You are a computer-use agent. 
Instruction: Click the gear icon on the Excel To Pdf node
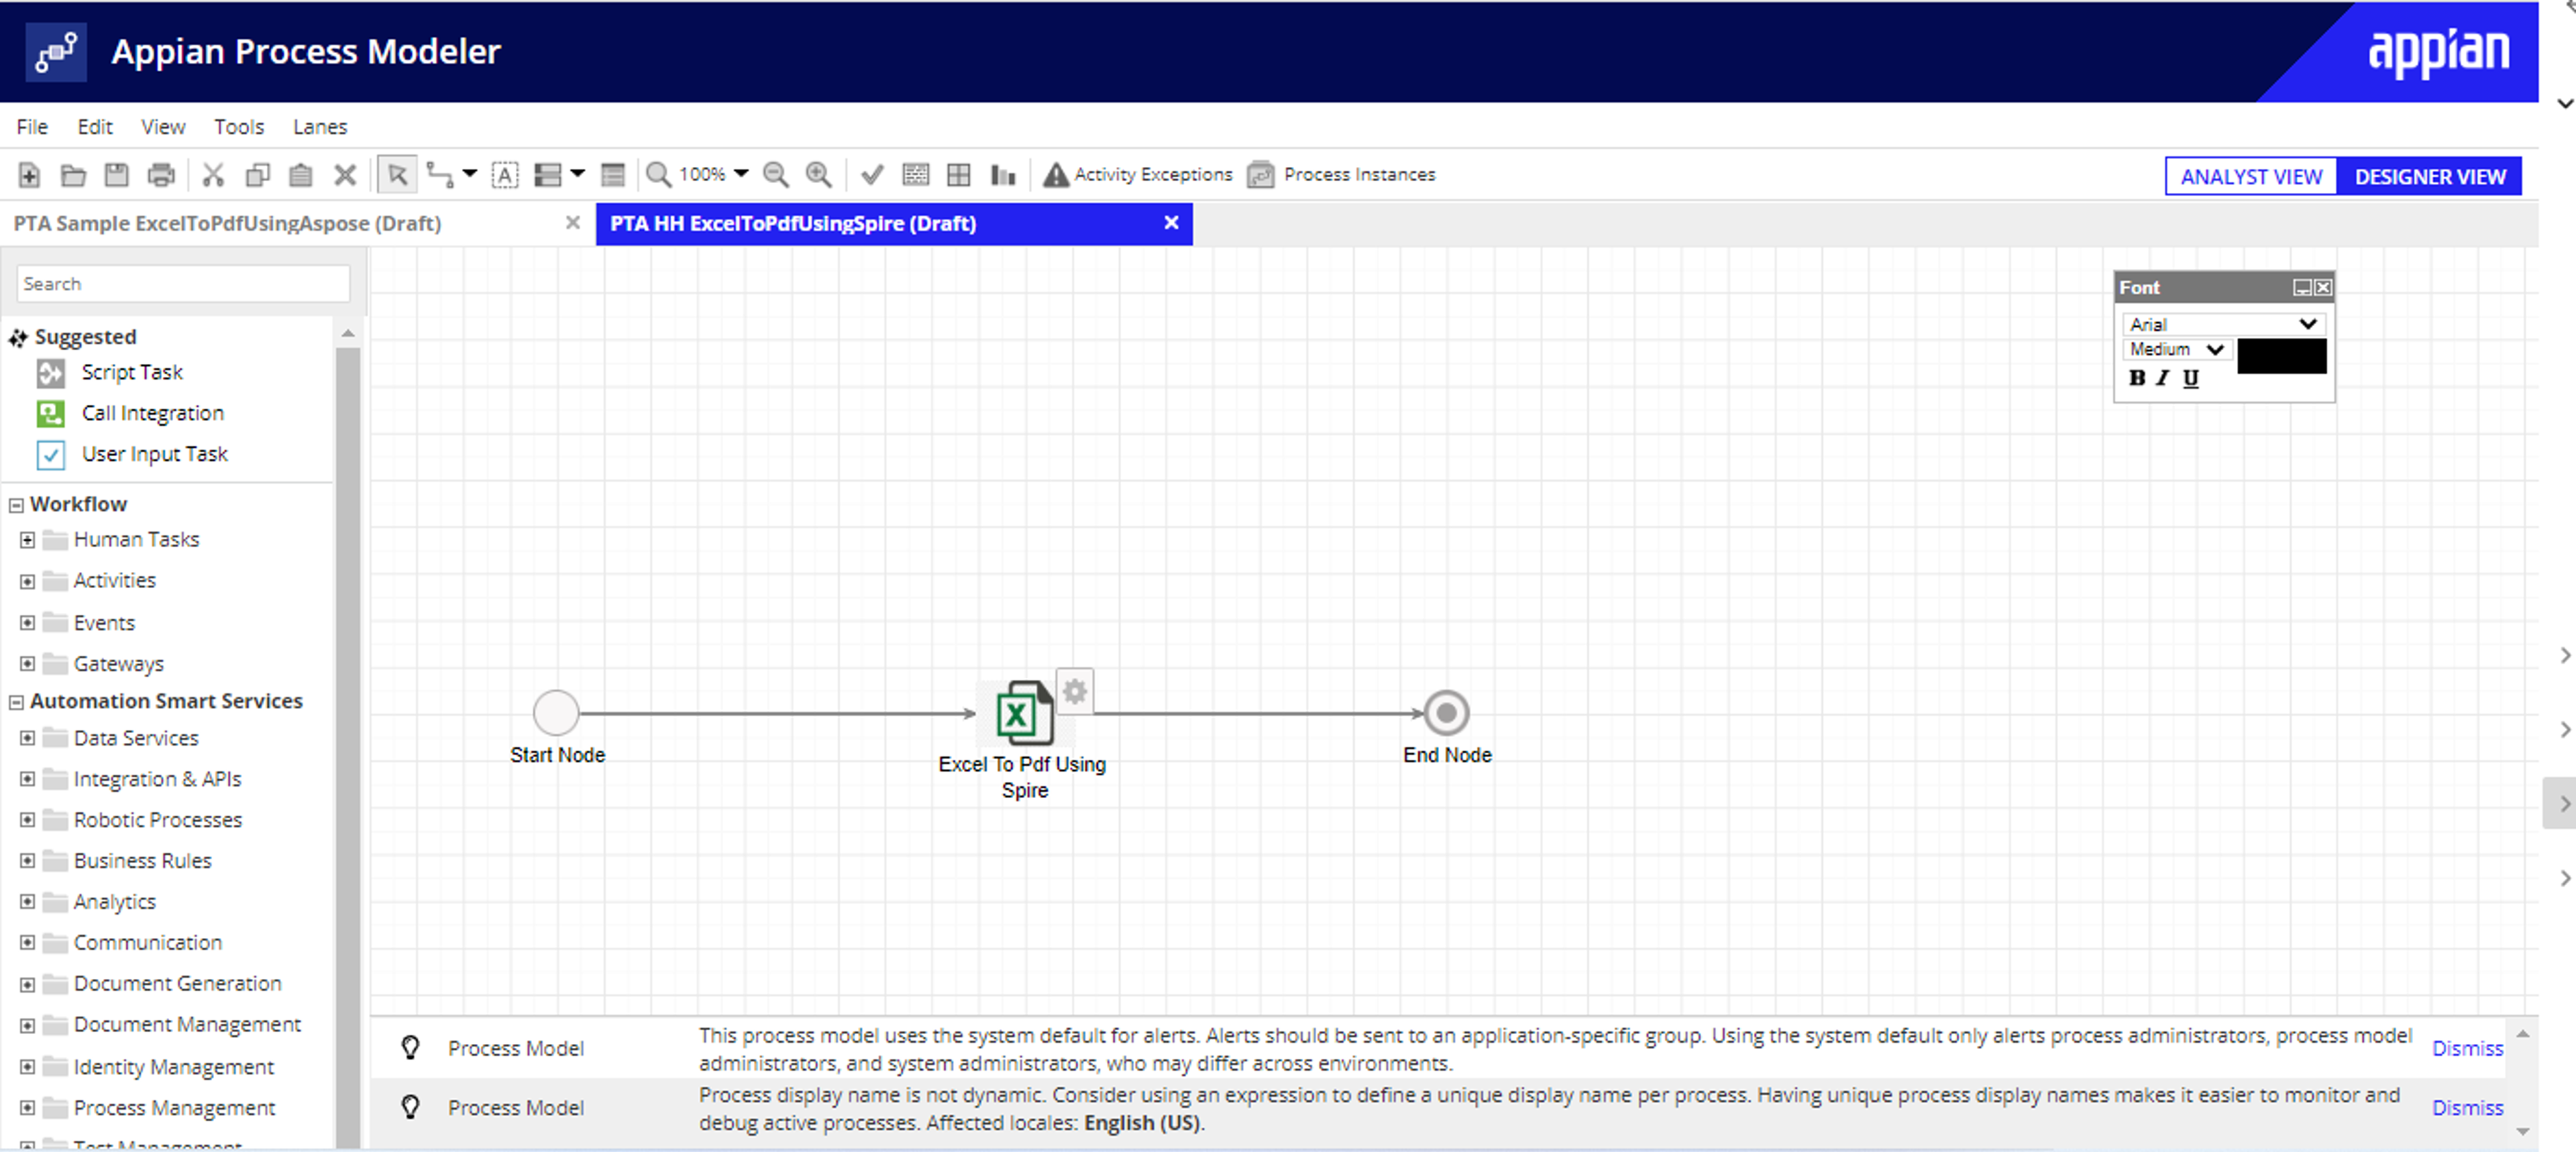[x=1074, y=691]
